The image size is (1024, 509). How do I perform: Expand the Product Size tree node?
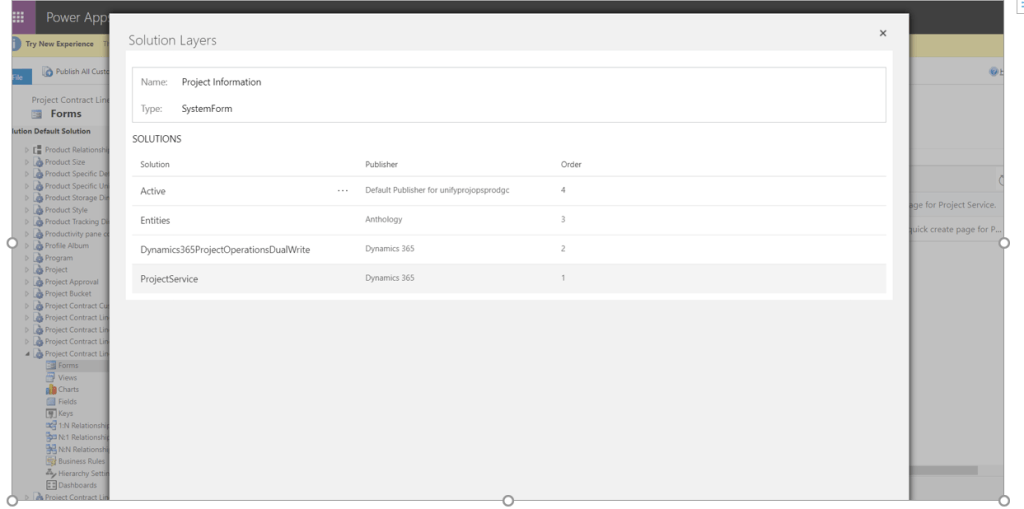point(28,162)
